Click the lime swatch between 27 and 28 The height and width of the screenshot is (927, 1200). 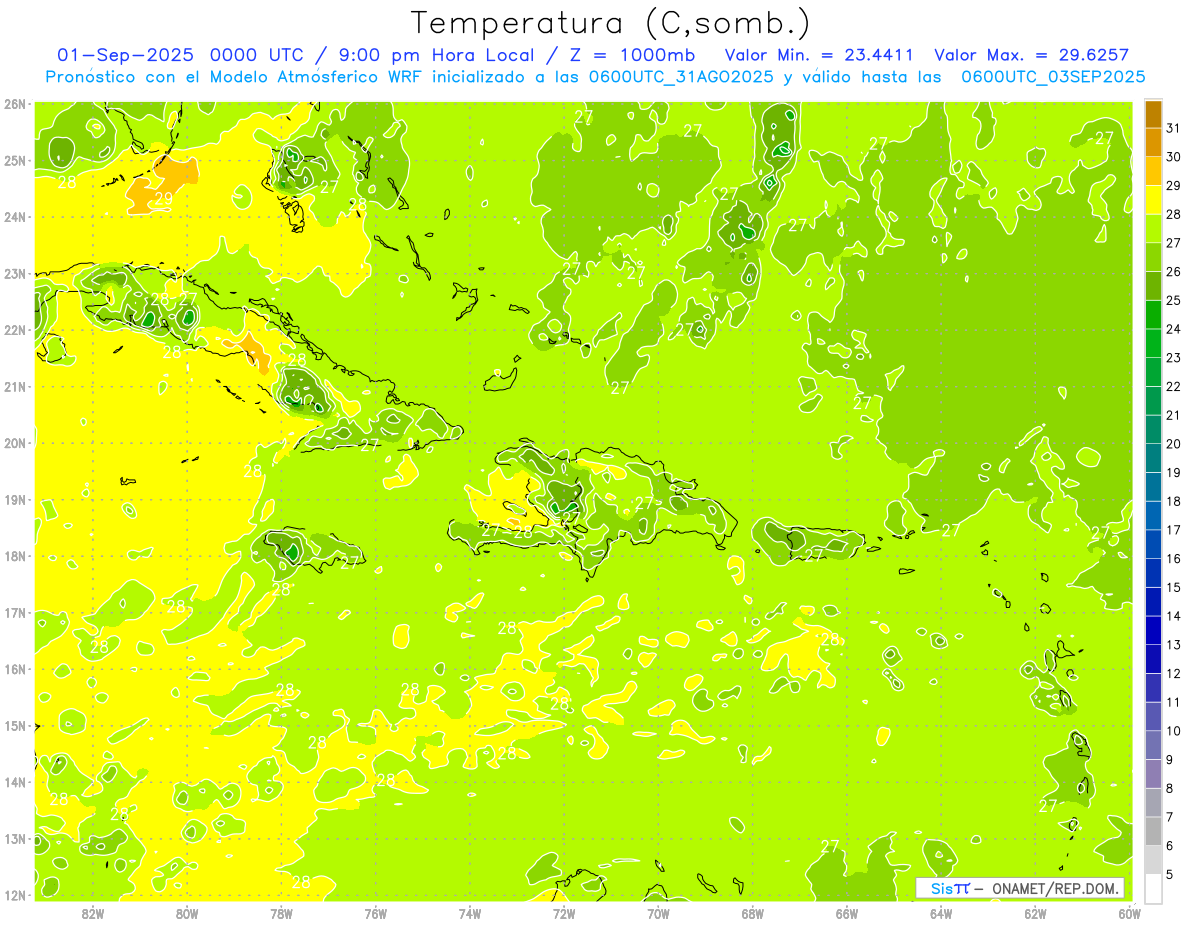(1153, 229)
